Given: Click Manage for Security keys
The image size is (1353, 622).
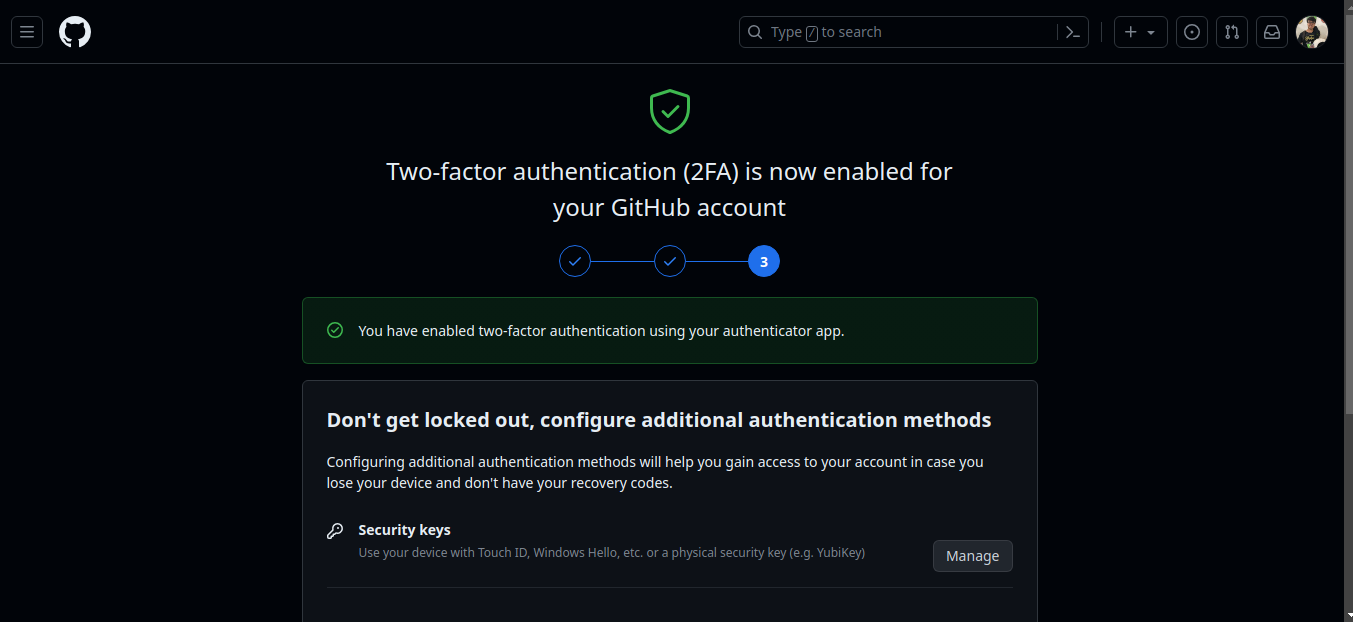Looking at the screenshot, I should click(973, 556).
